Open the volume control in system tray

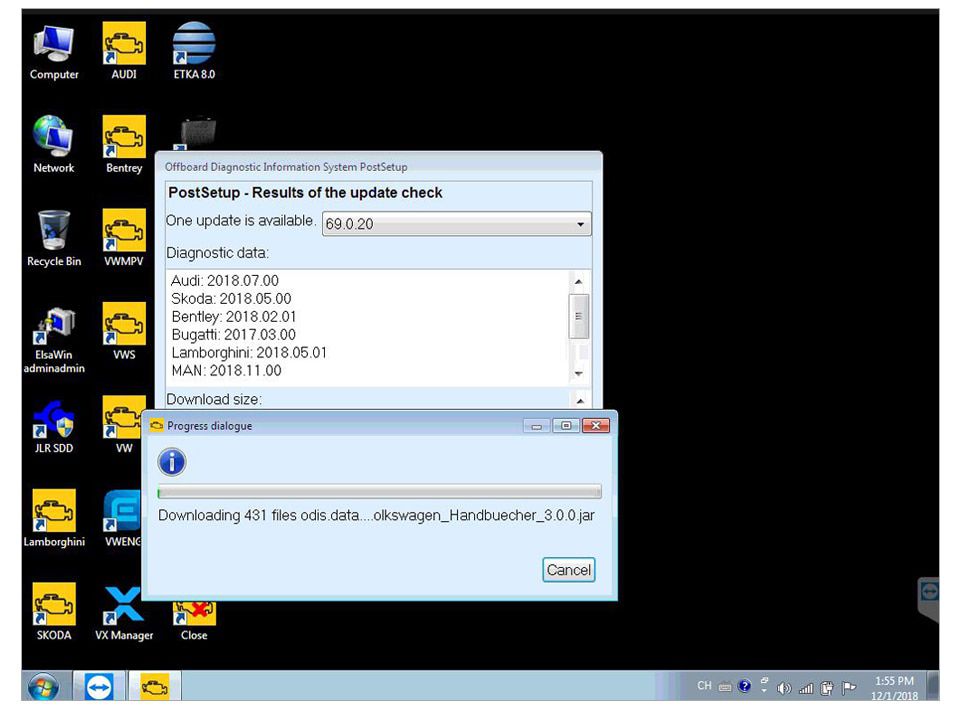pyautogui.click(x=784, y=687)
